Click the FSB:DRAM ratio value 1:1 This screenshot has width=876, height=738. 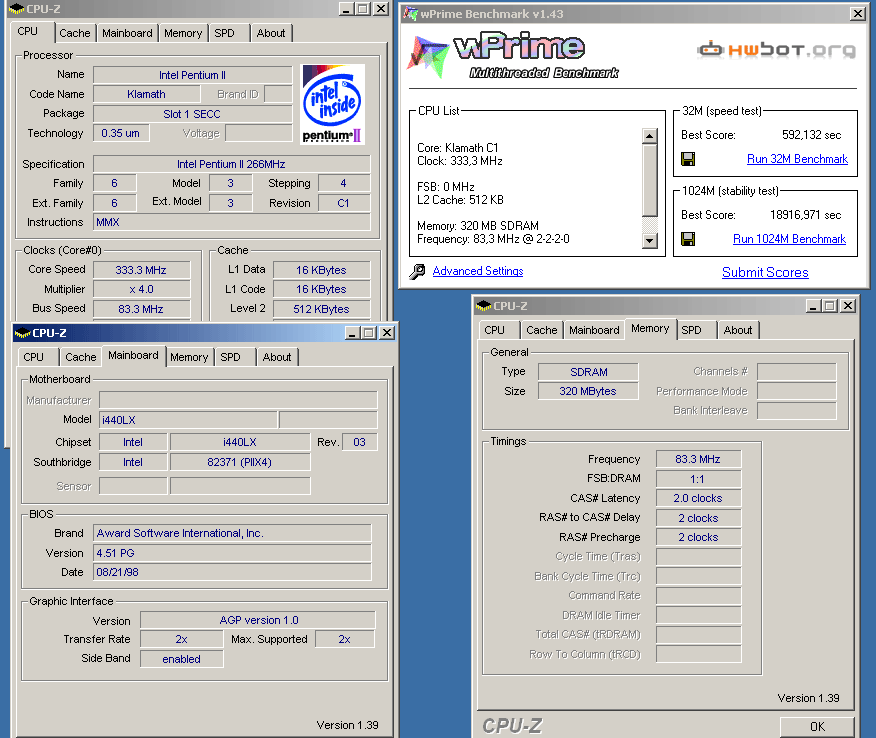pos(698,479)
